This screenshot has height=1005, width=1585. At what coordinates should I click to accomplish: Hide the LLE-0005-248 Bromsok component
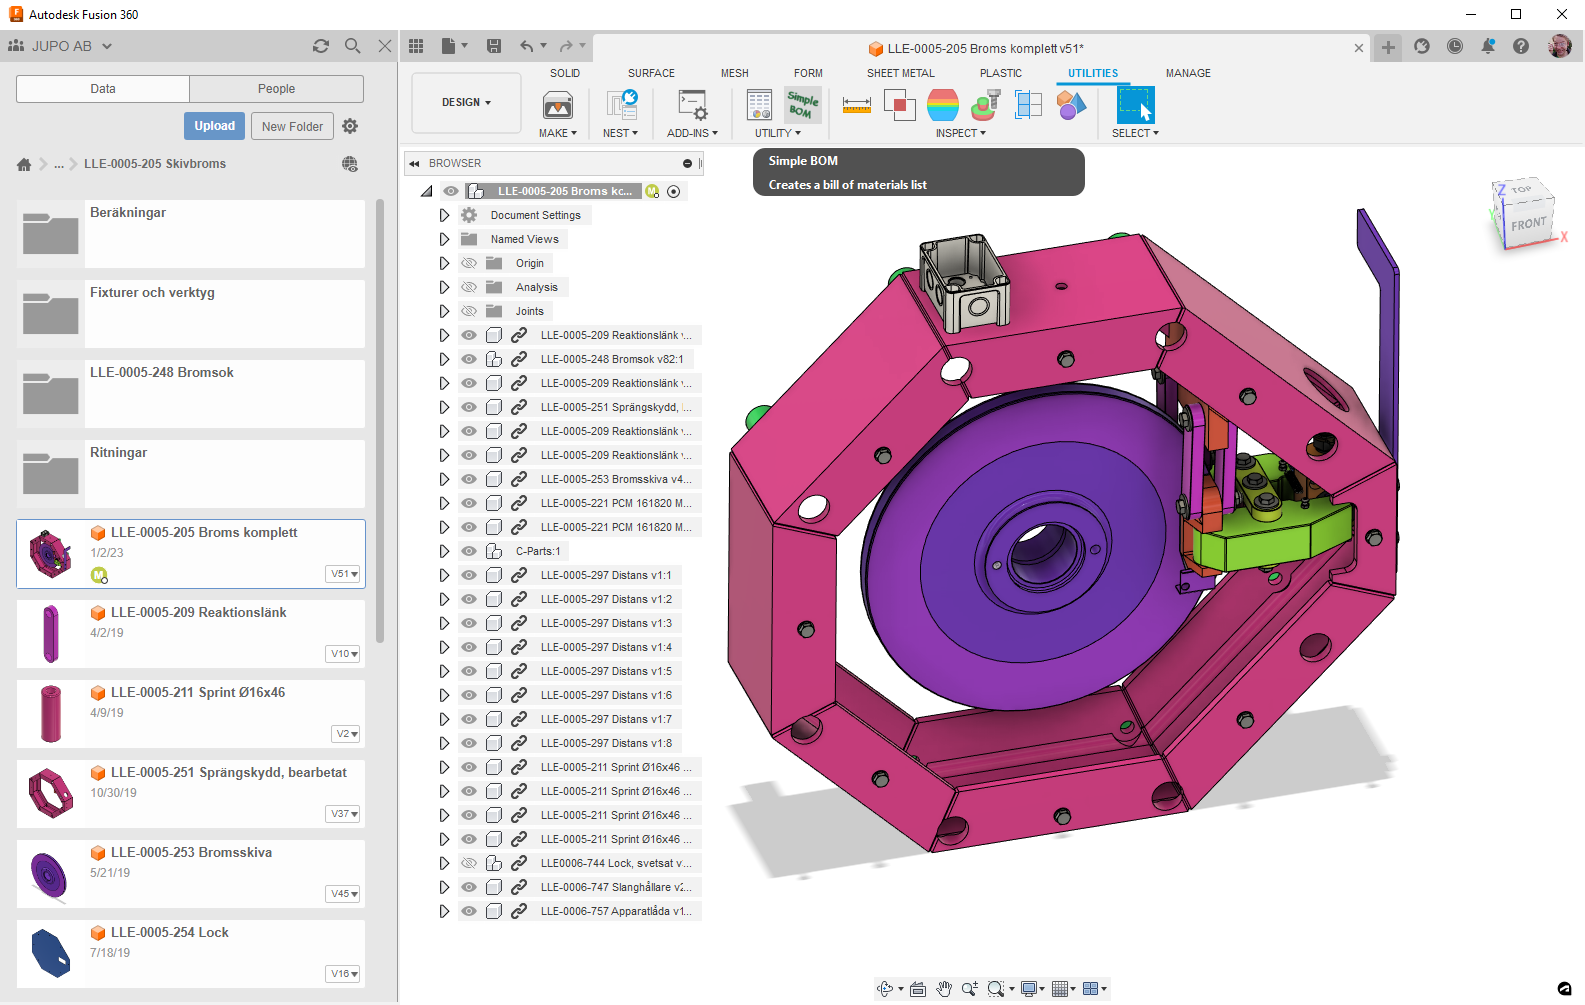tap(469, 359)
